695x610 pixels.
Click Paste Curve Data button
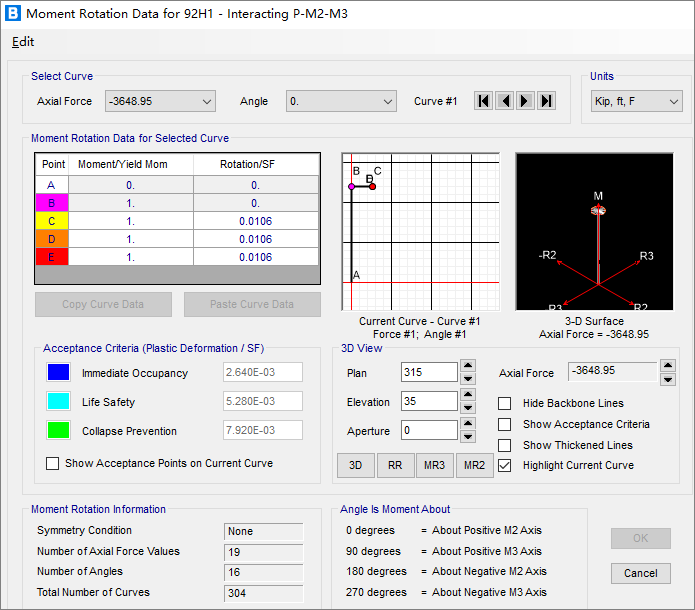tap(252, 304)
